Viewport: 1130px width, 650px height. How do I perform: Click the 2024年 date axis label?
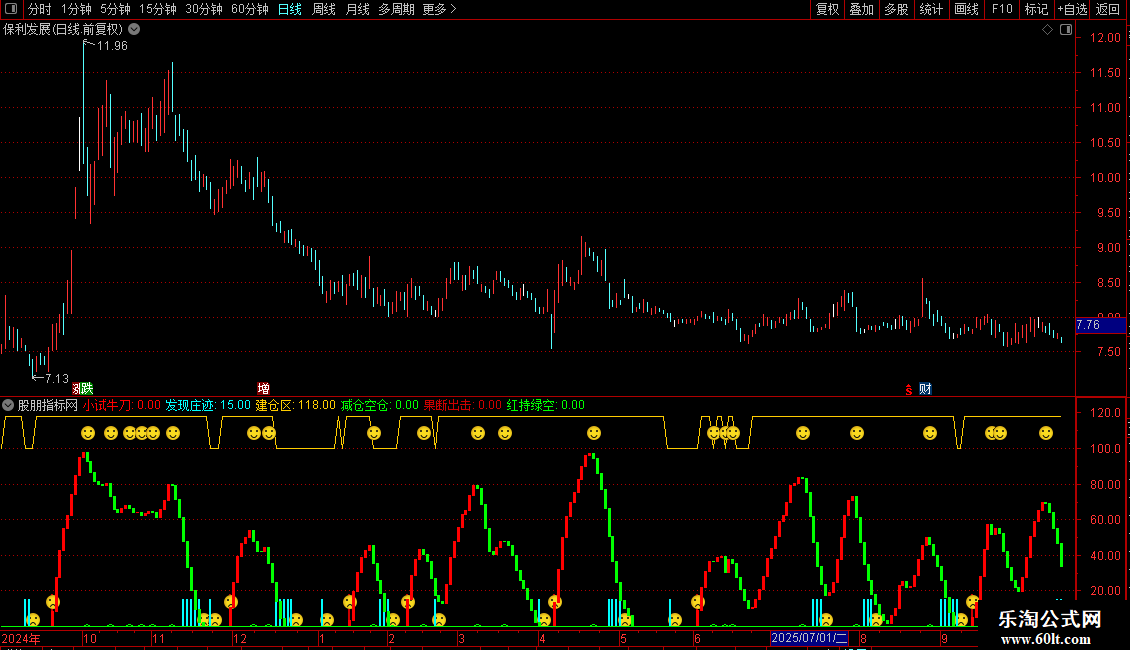tap(21, 638)
